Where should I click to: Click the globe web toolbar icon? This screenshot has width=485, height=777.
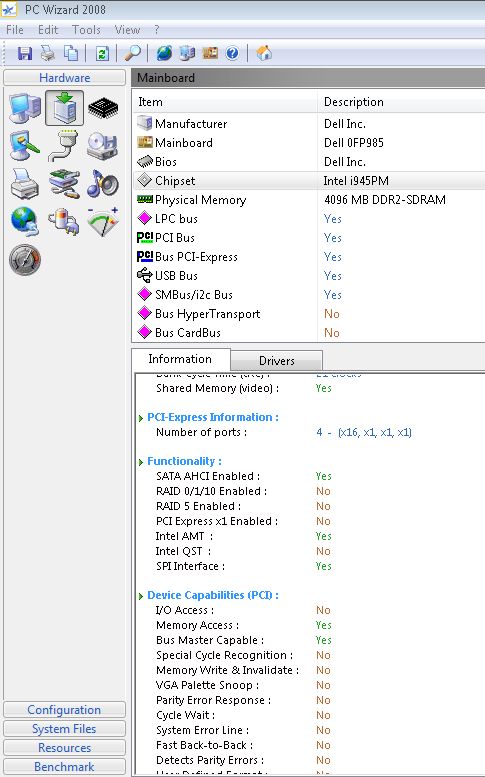tap(164, 53)
